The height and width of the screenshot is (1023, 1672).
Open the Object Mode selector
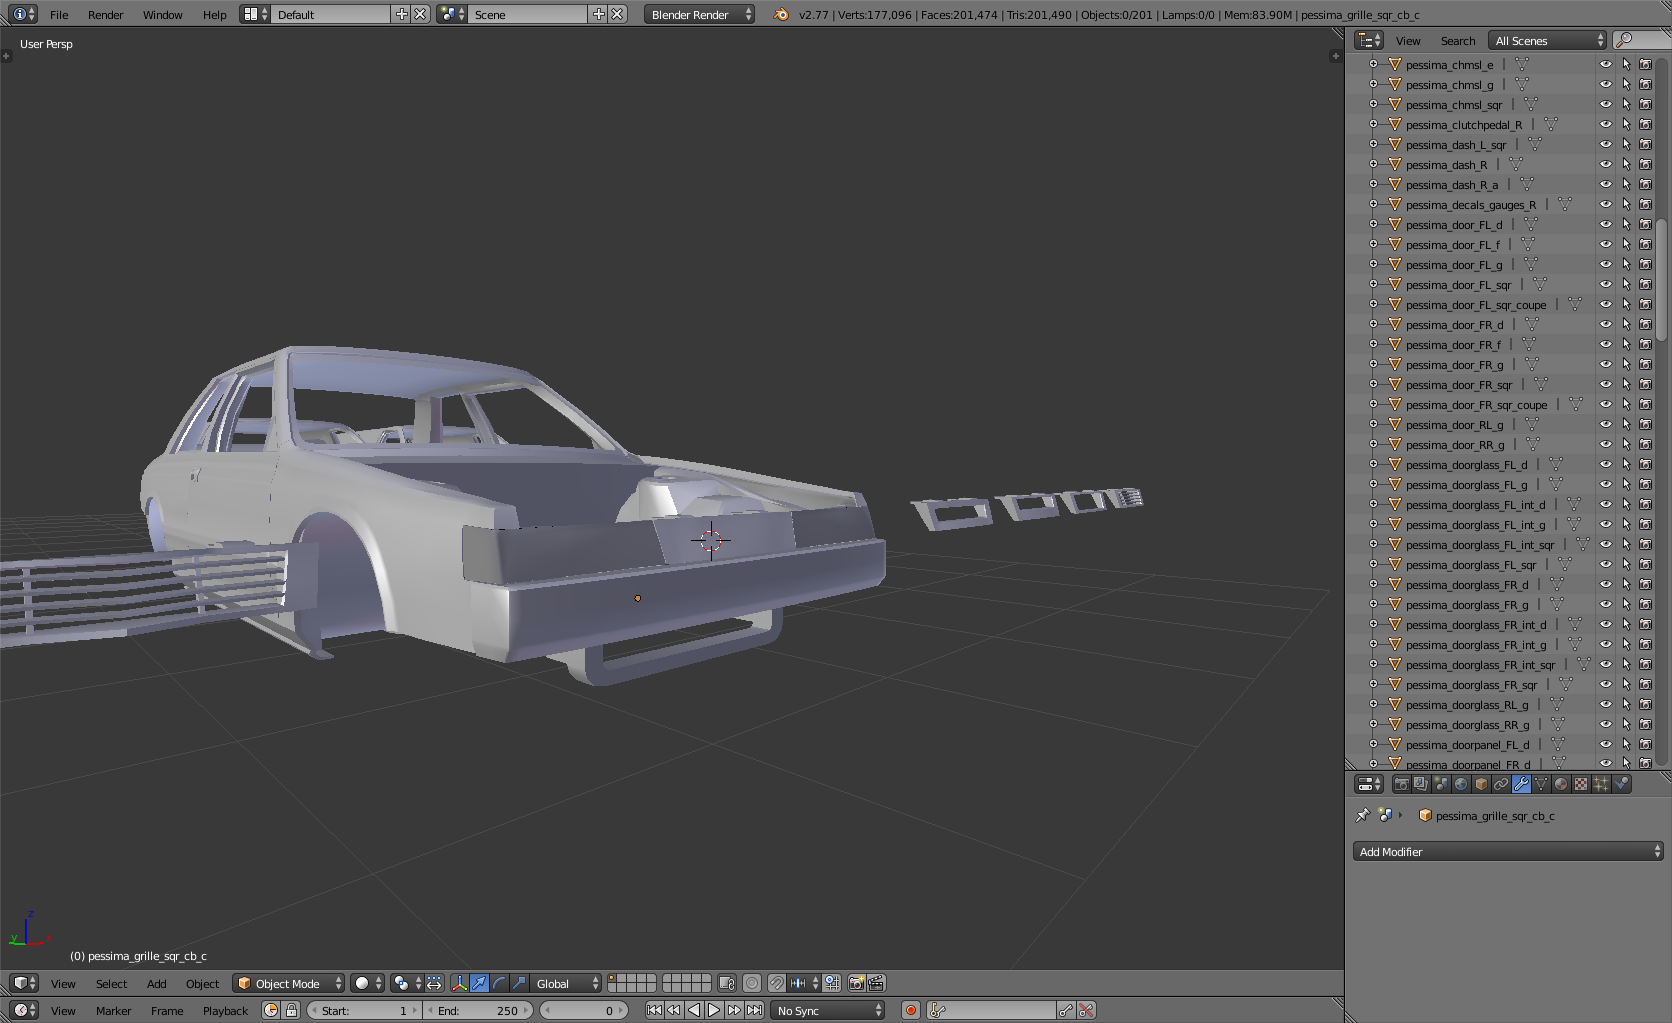click(289, 984)
